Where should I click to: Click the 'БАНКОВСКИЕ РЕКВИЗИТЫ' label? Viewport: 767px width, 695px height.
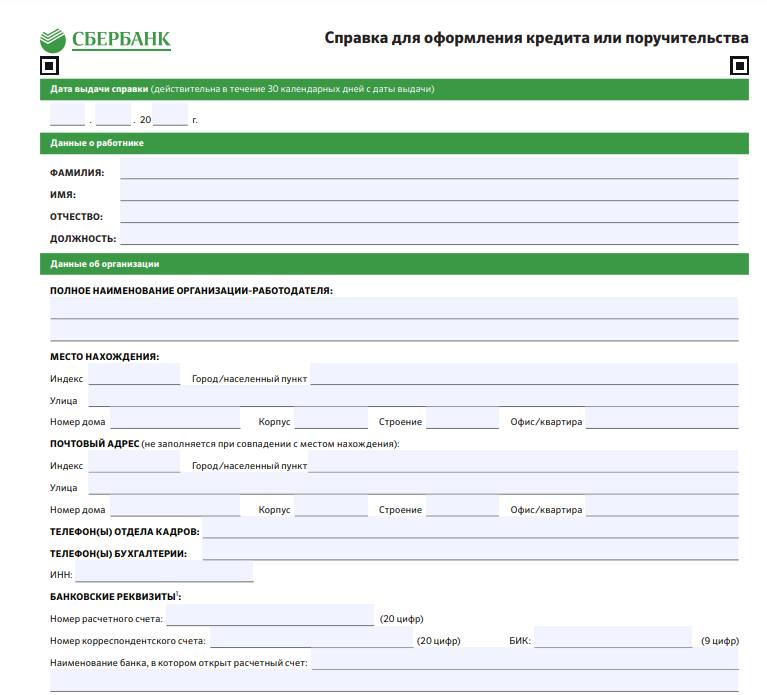(x=115, y=597)
